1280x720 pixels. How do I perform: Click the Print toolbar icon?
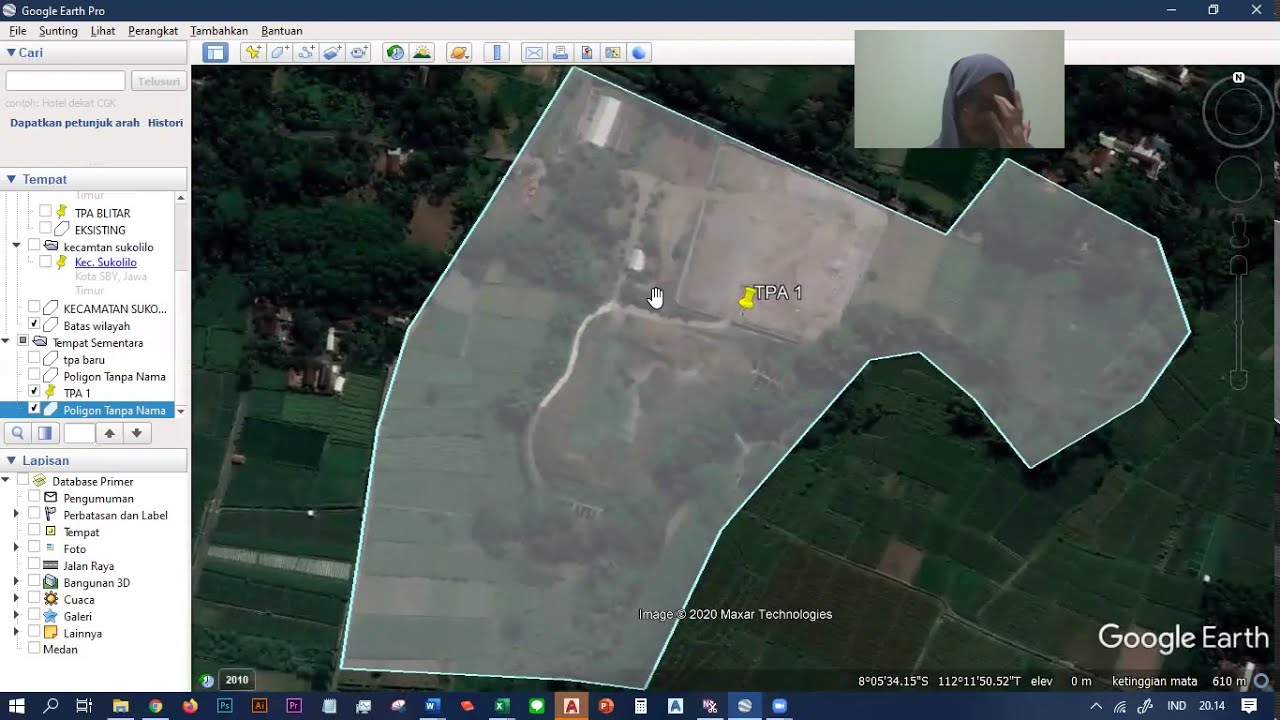pos(560,52)
